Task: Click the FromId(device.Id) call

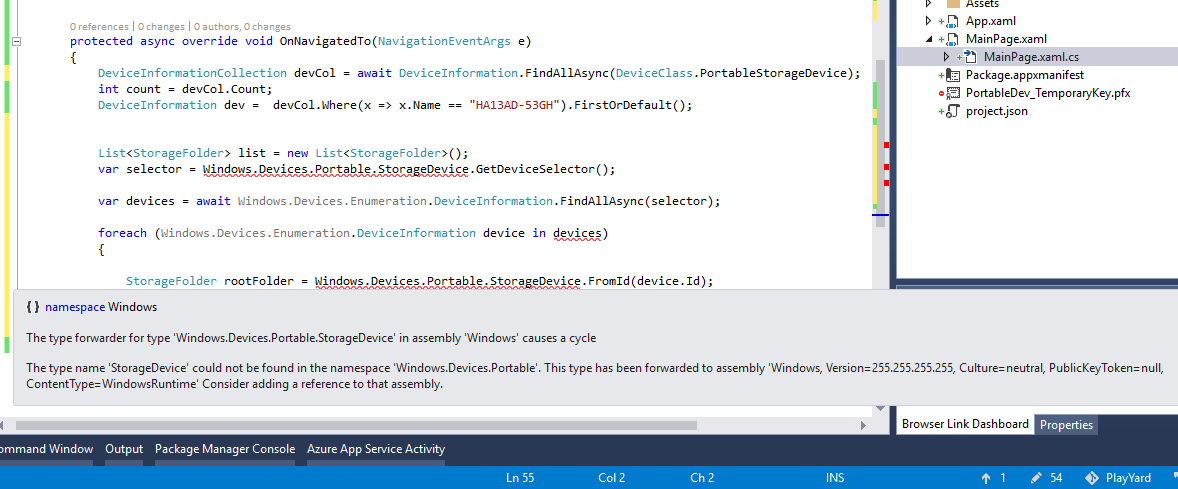Action: [x=647, y=281]
